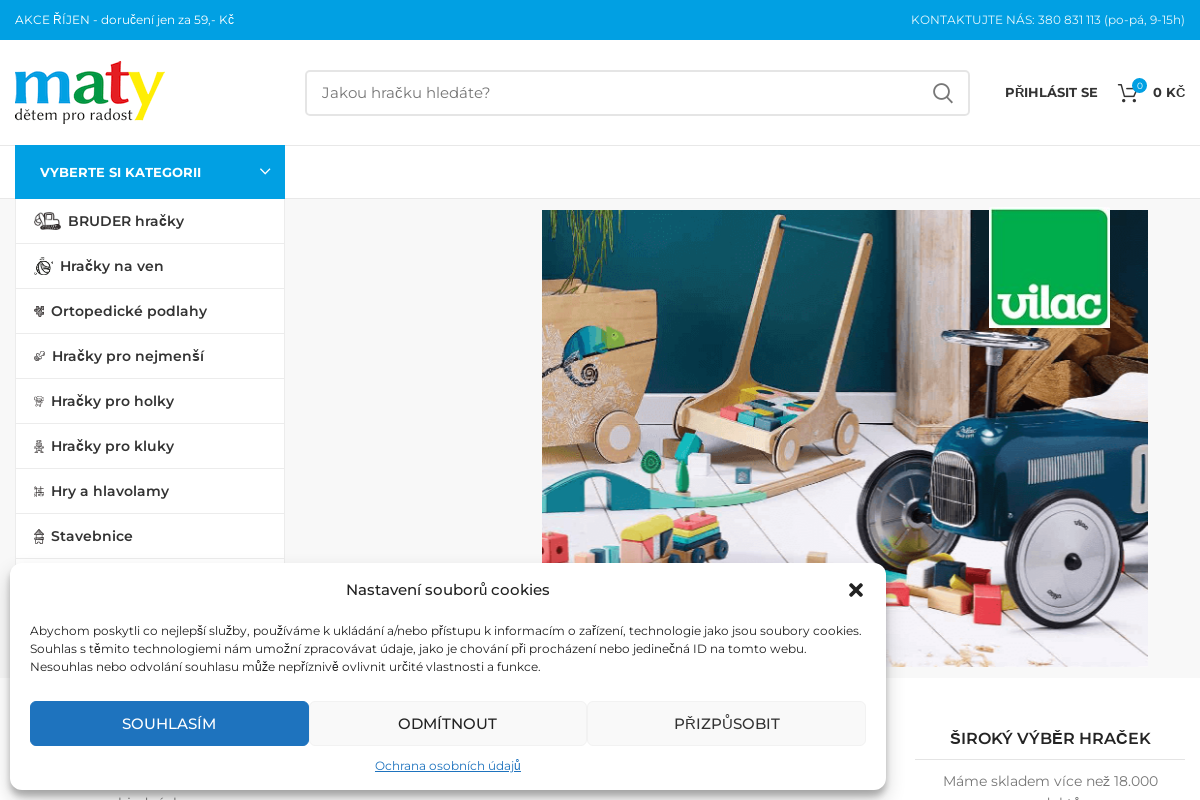1200x800 pixels.
Task: Click chevron arrow on category menu header
Action: [265, 172]
